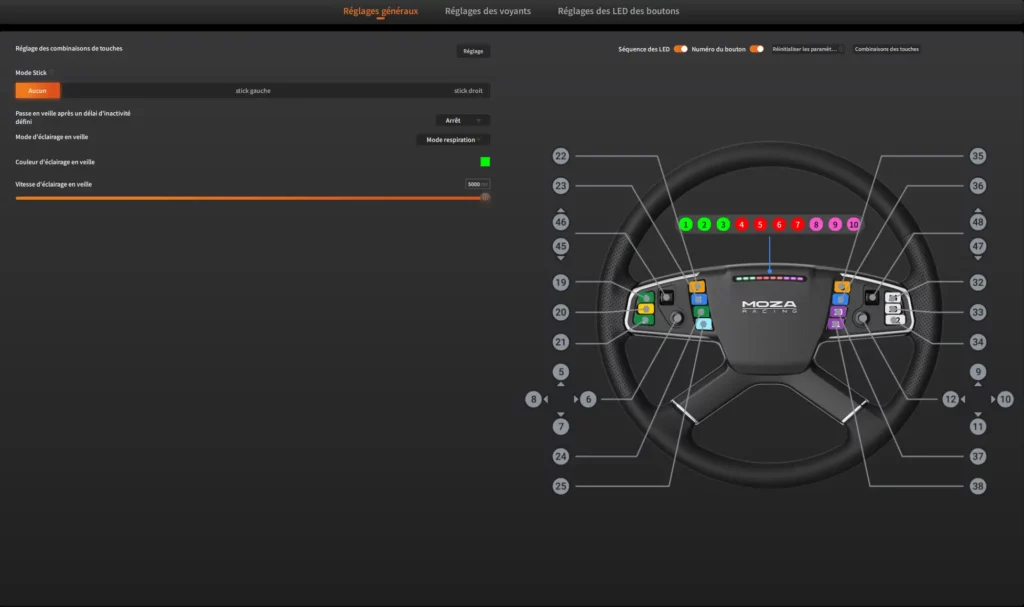Select stick droit mode

[468, 91]
